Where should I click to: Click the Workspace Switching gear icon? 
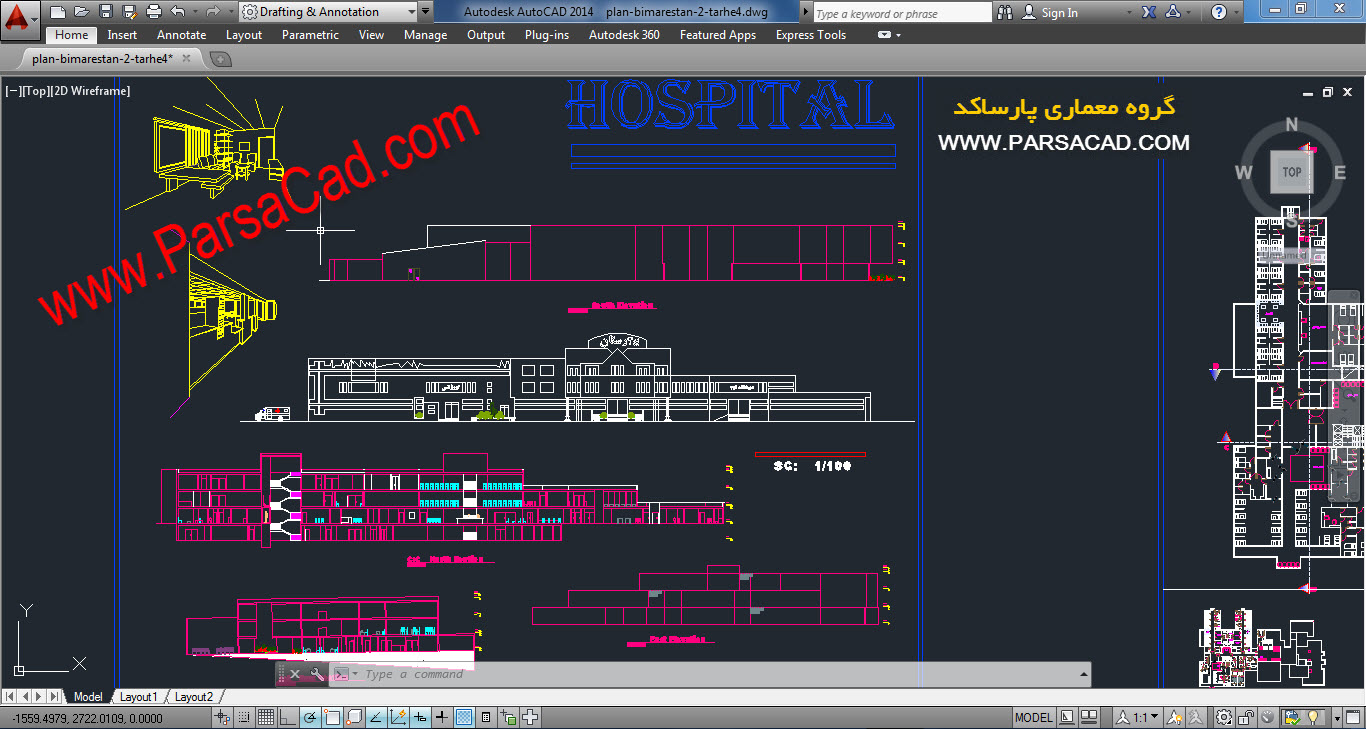[x=1224, y=717]
